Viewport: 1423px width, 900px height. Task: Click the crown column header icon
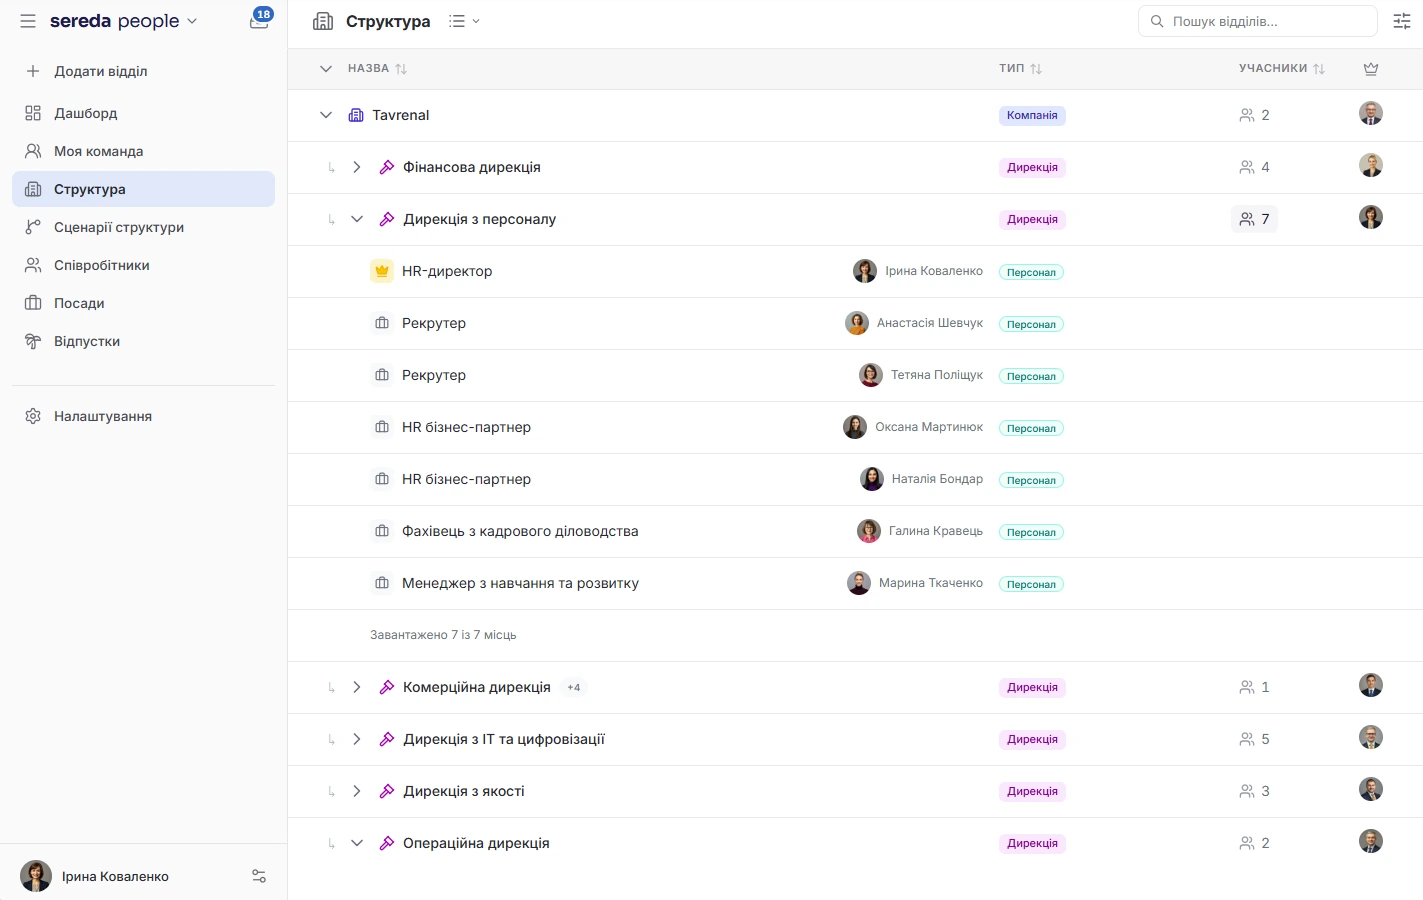(1371, 69)
